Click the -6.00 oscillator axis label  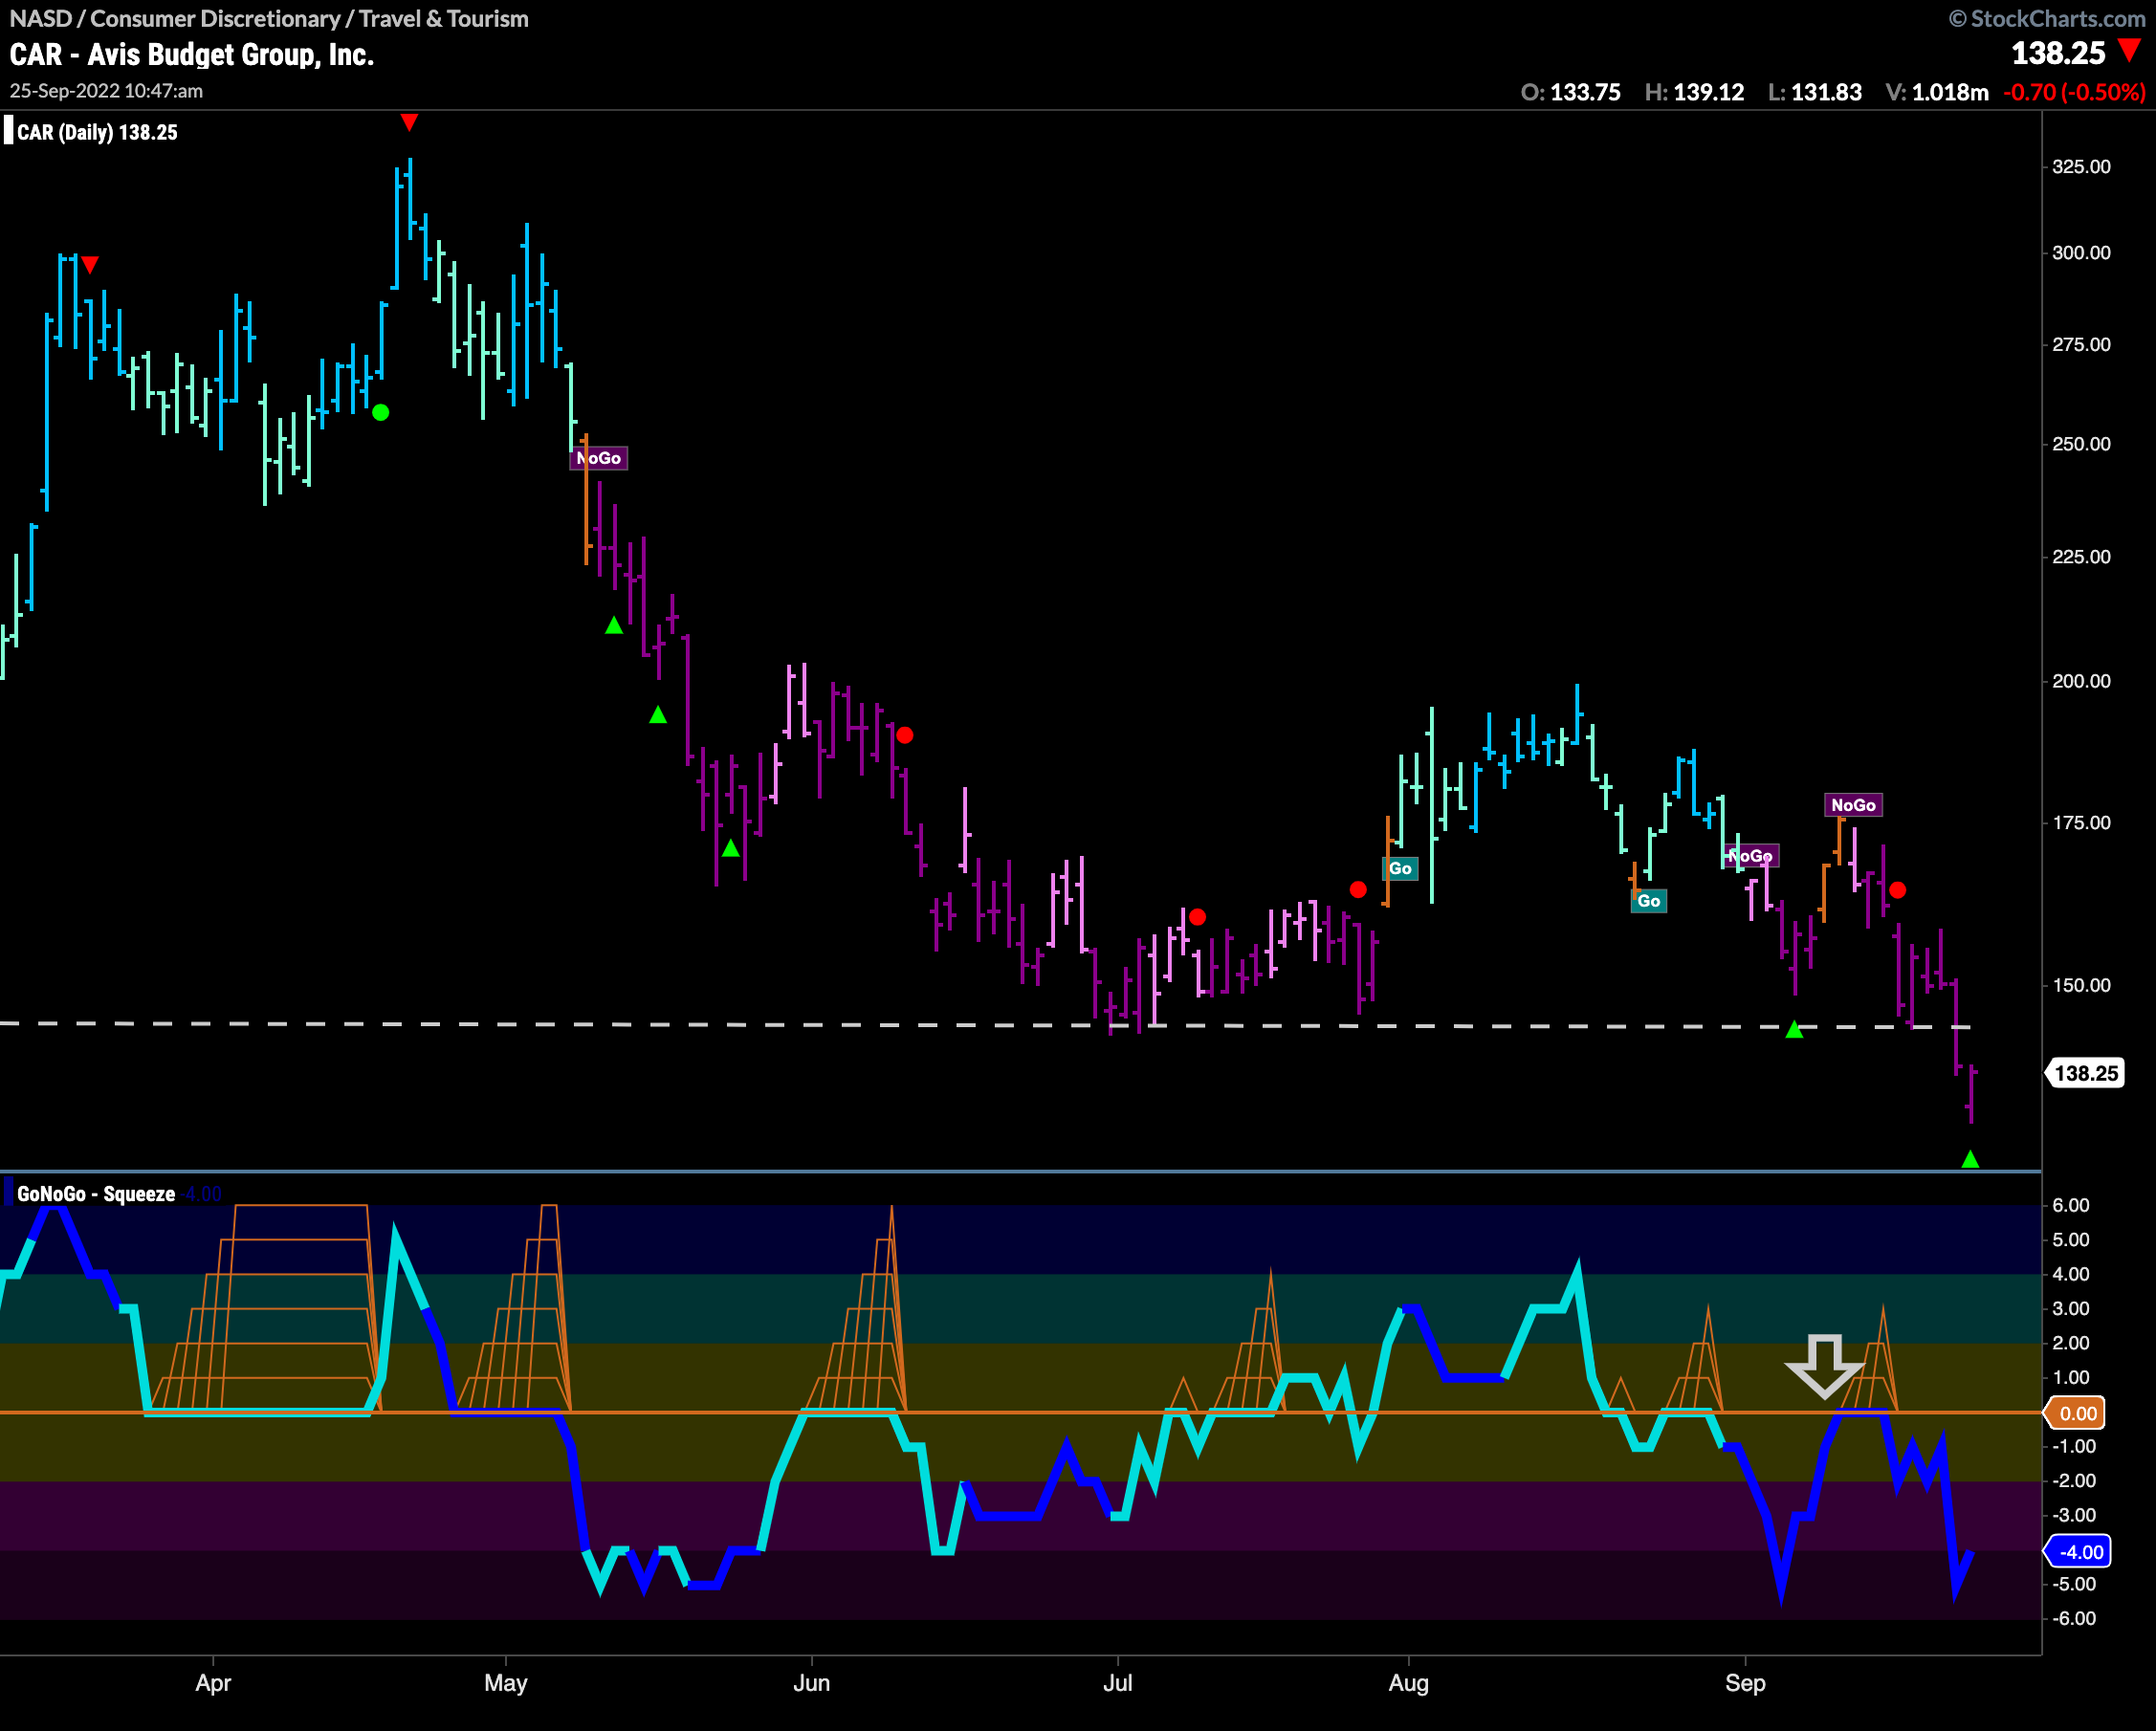click(x=2073, y=1618)
